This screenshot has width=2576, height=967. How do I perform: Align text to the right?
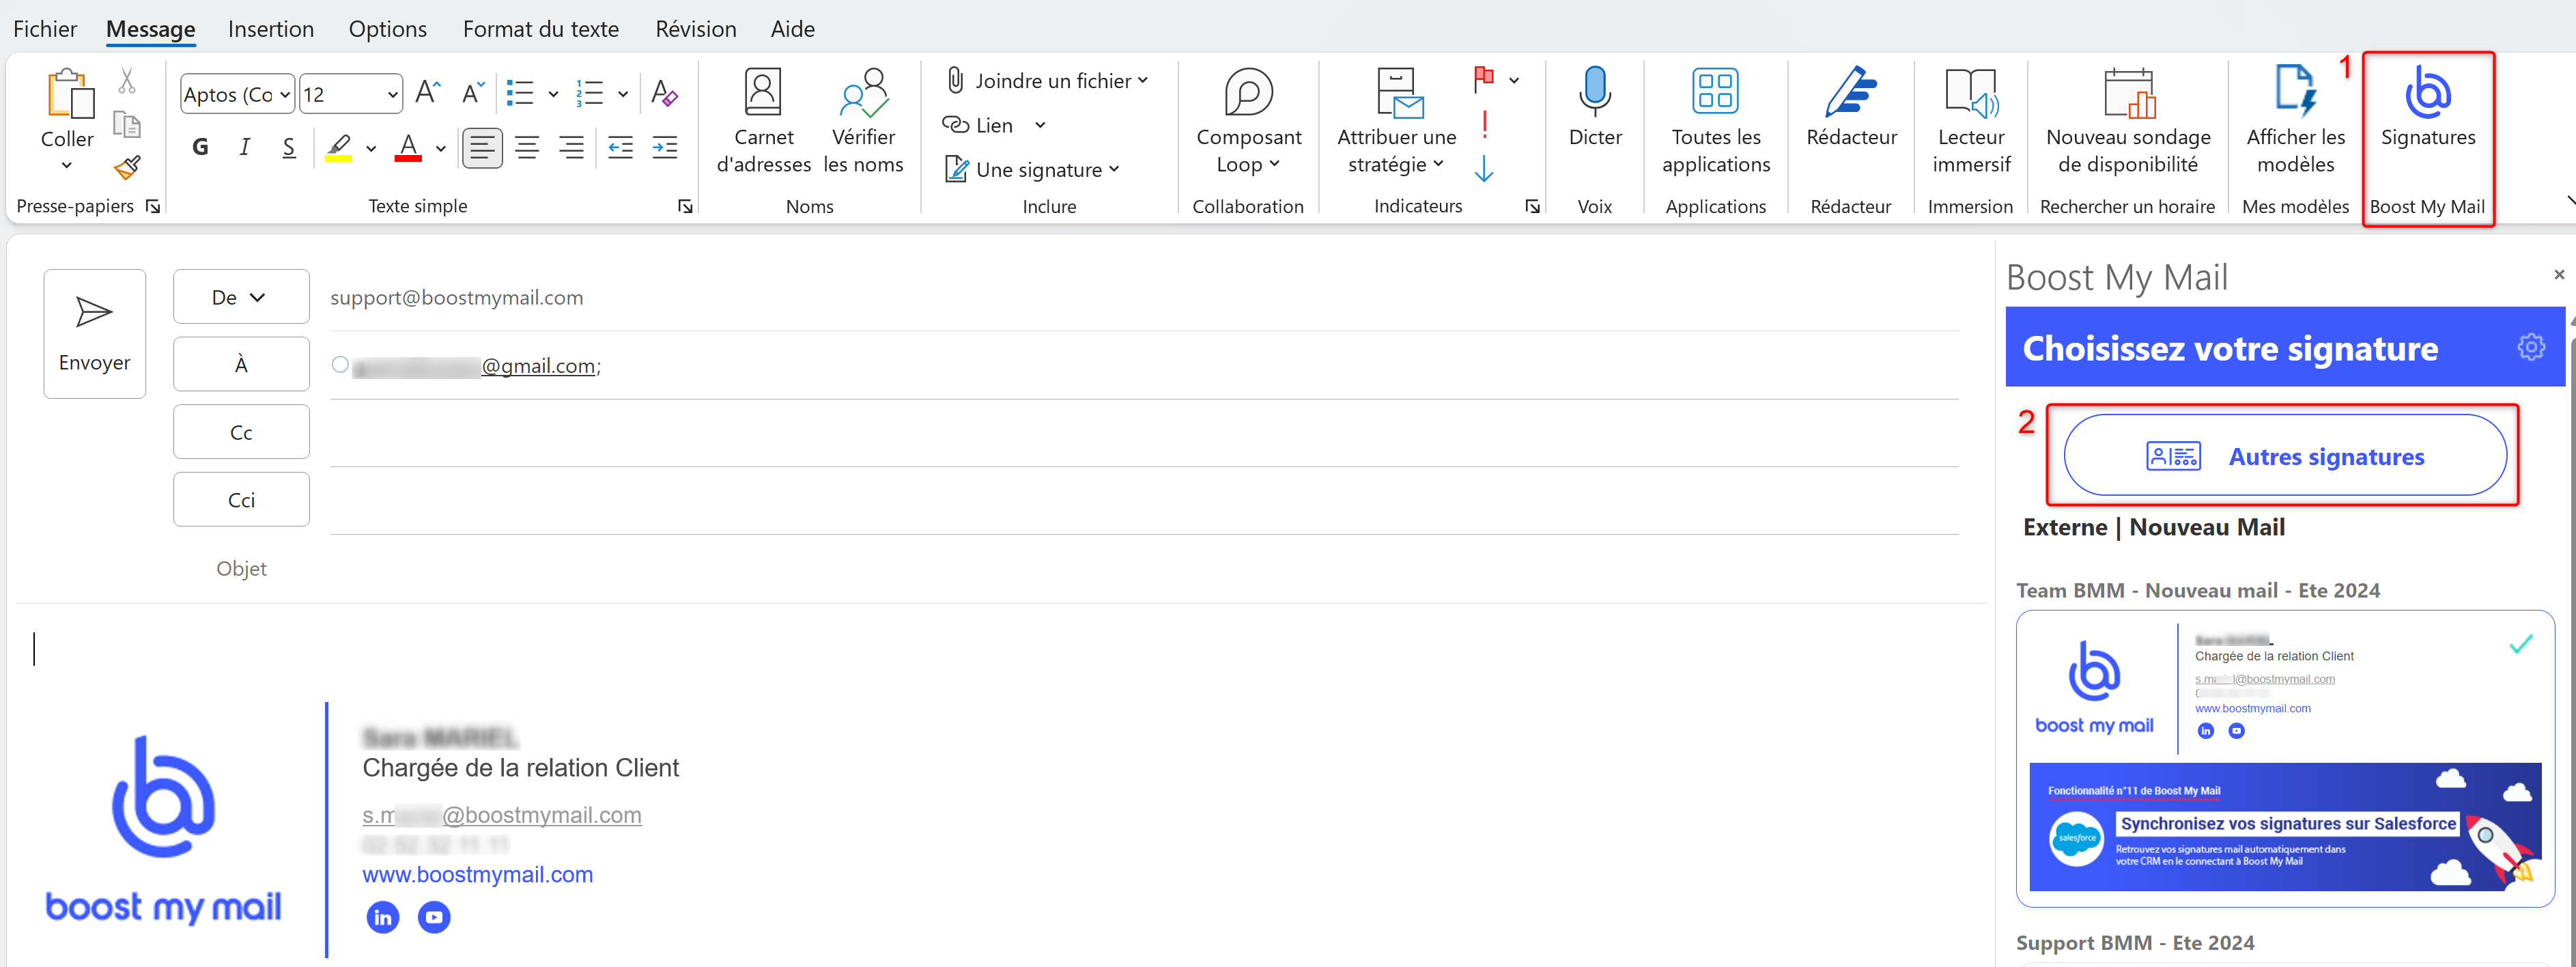(571, 148)
